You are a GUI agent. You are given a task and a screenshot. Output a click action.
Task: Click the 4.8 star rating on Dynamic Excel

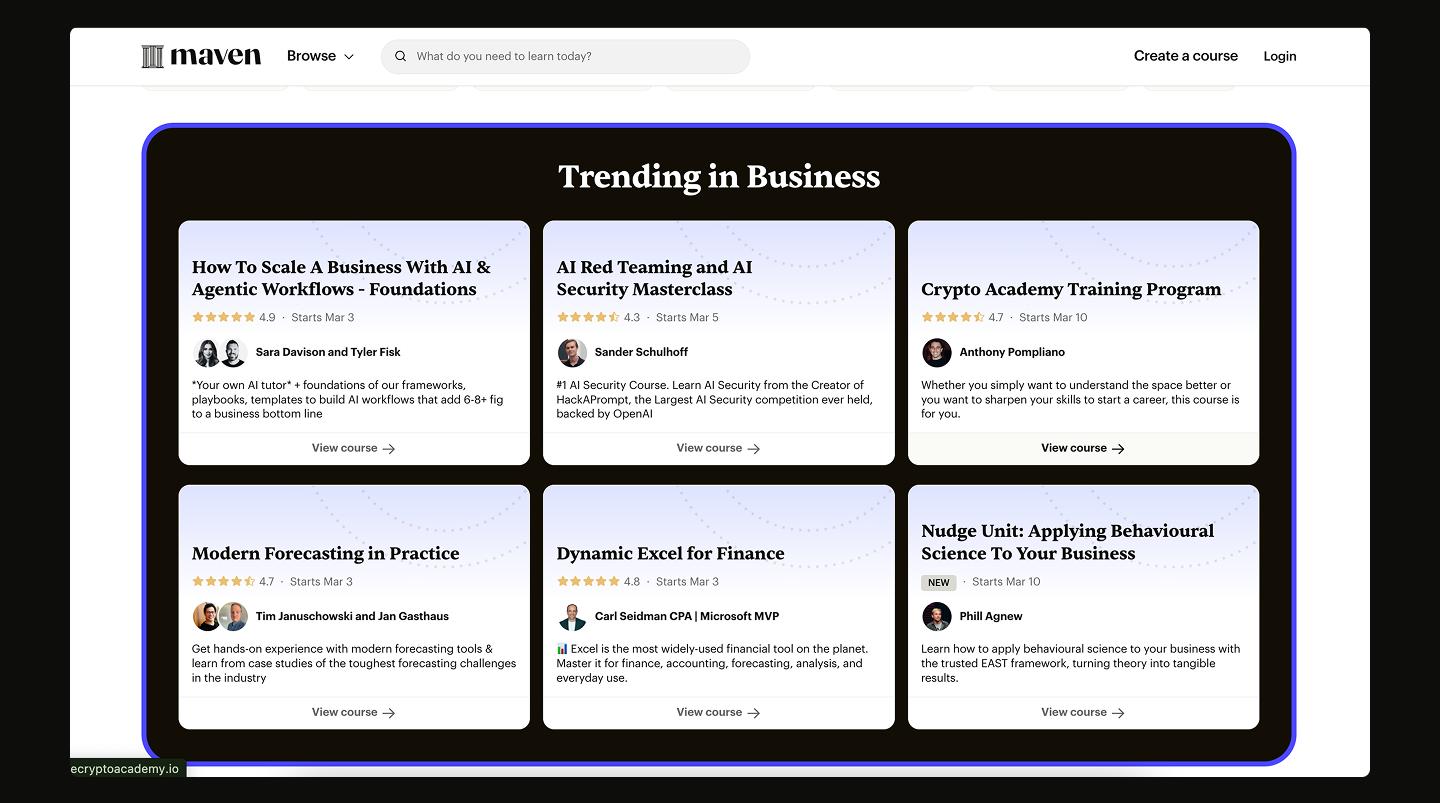coord(598,581)
